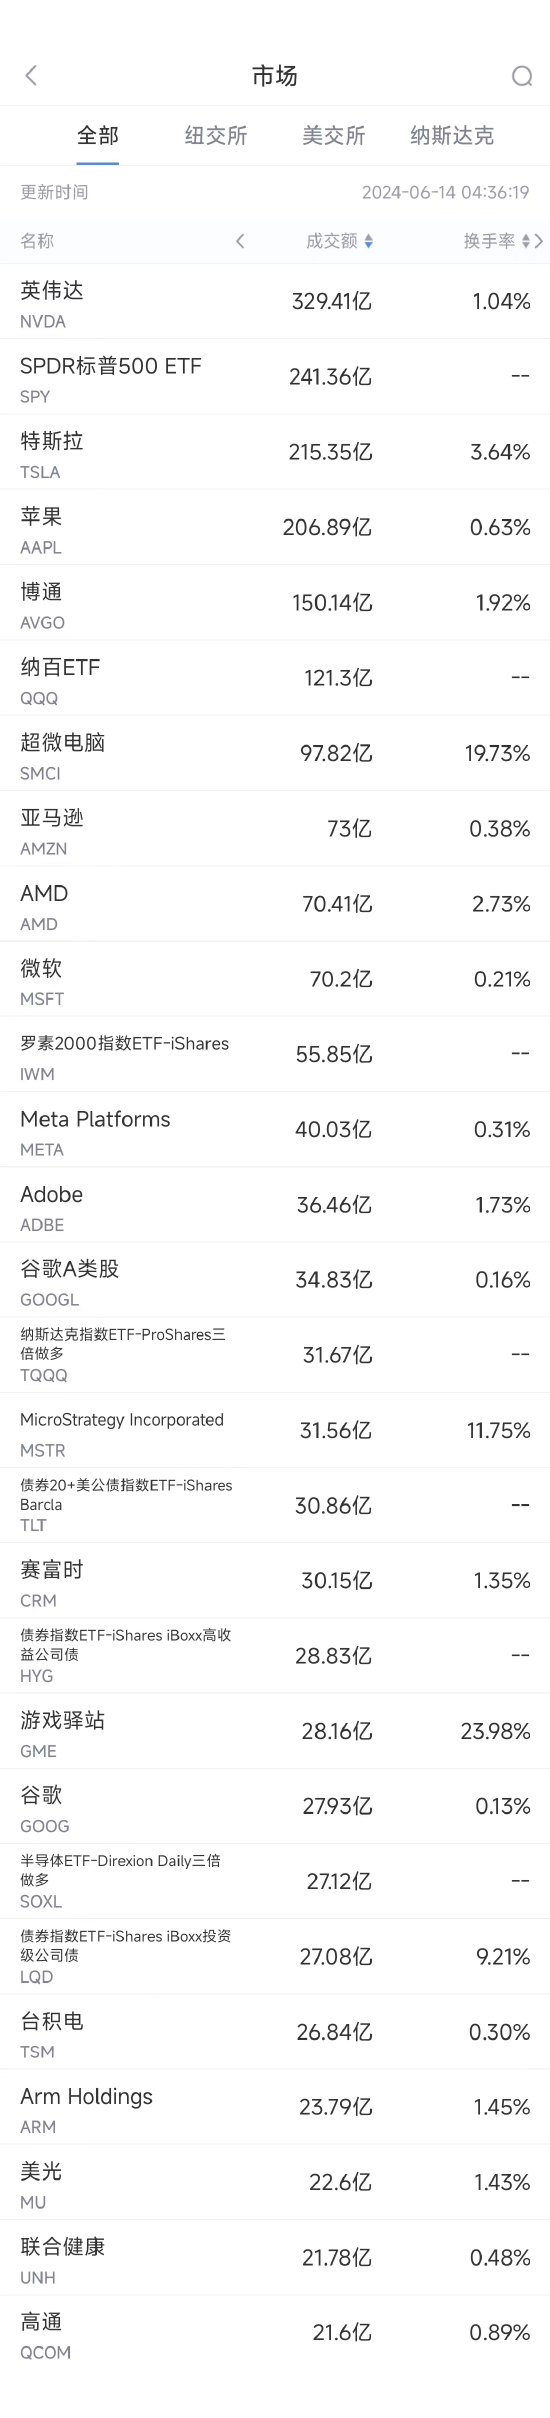Open the 超微电脑 SMCI entry
This screenshot has width=550, height=2418.
point(275,753)
